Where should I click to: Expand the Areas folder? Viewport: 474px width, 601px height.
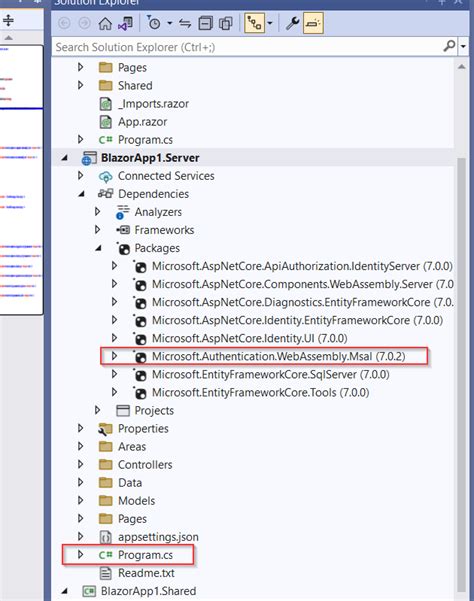tap(80, 446)
